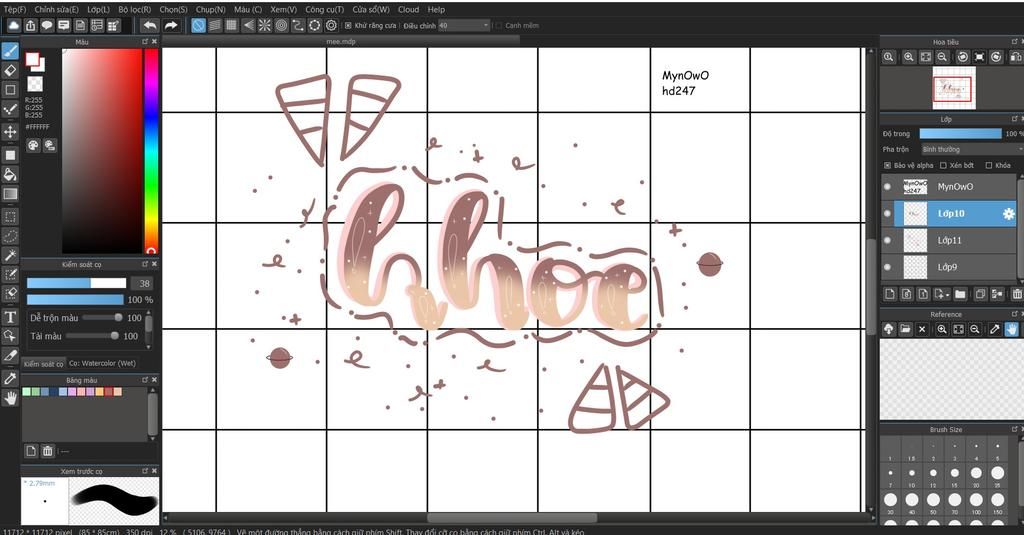
Task: Hide the MynOwO layer
Action: point(887,187)
